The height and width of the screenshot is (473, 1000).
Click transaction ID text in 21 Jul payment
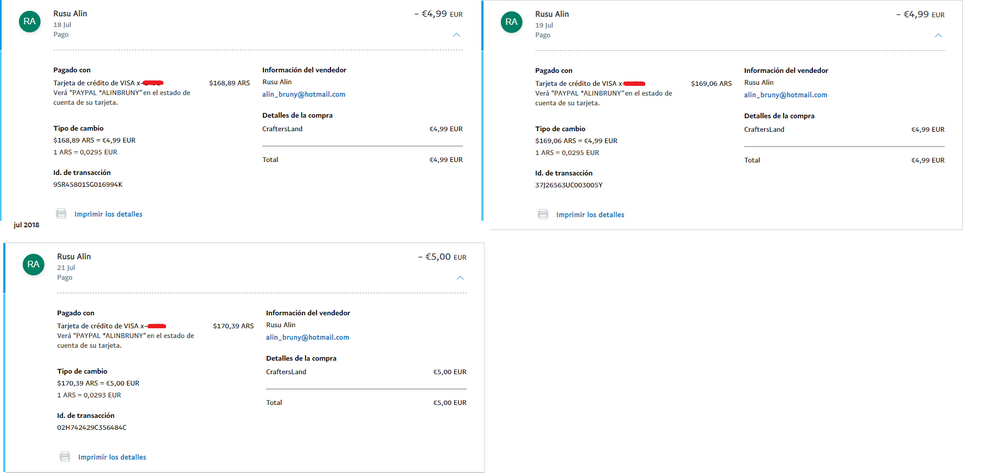(92, 427)
